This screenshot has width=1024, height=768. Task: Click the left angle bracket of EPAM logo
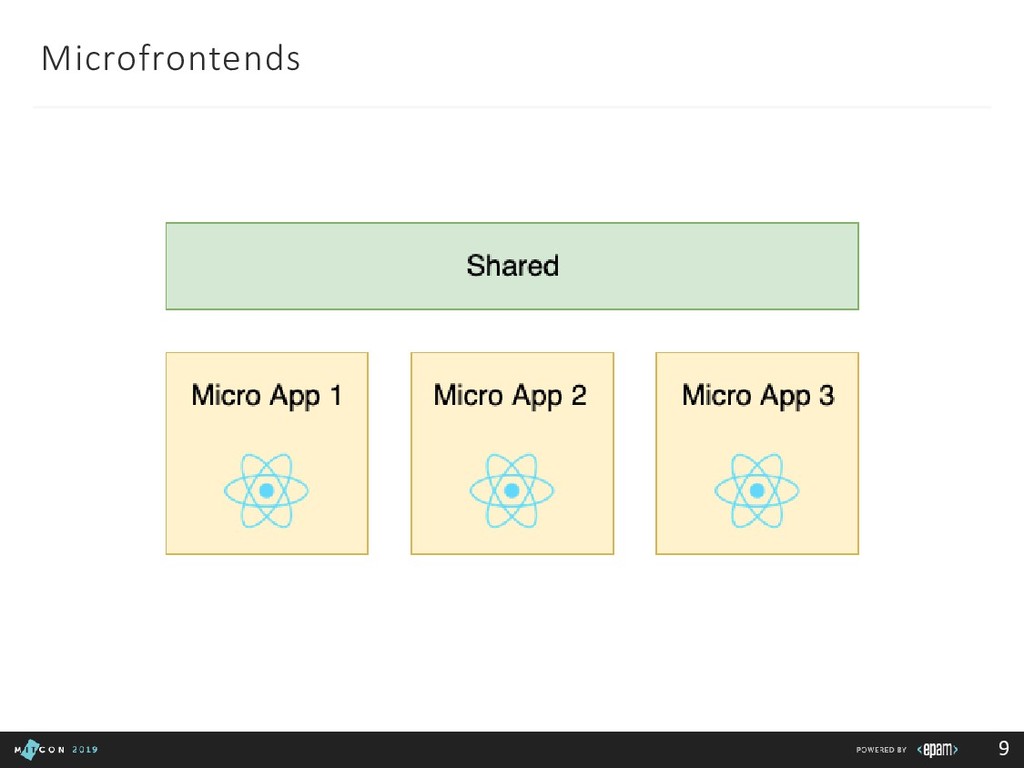click(x=921, y=749)
